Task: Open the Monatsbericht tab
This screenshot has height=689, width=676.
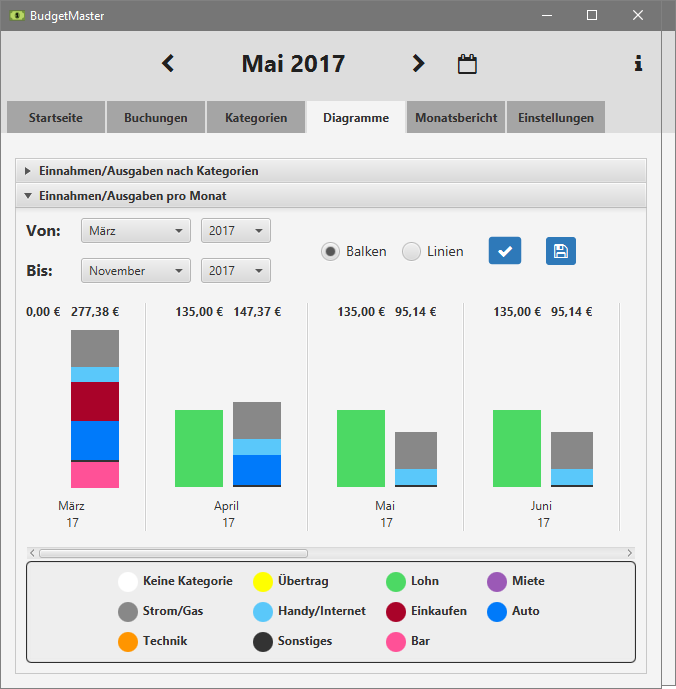Action: 456,117
